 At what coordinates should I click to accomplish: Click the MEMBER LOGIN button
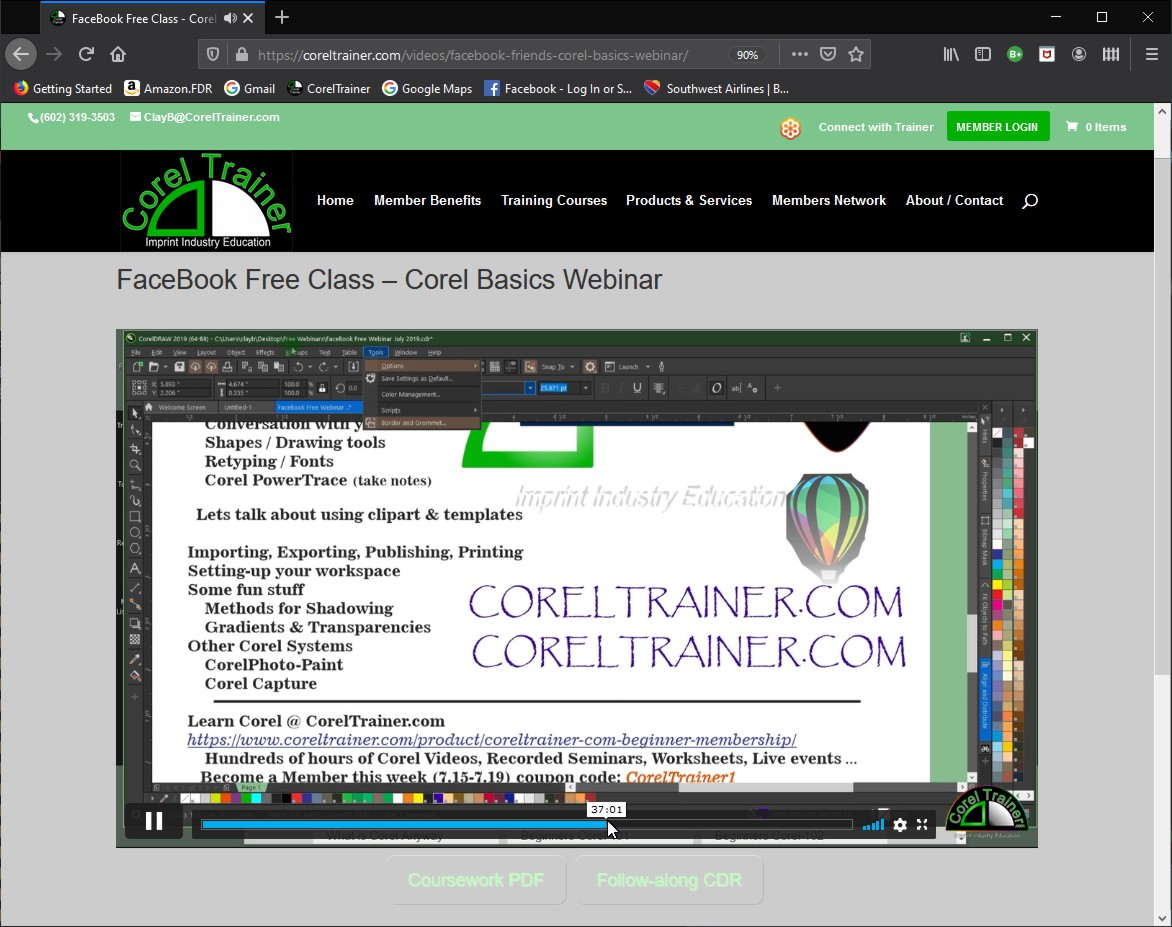pos(998,126)
